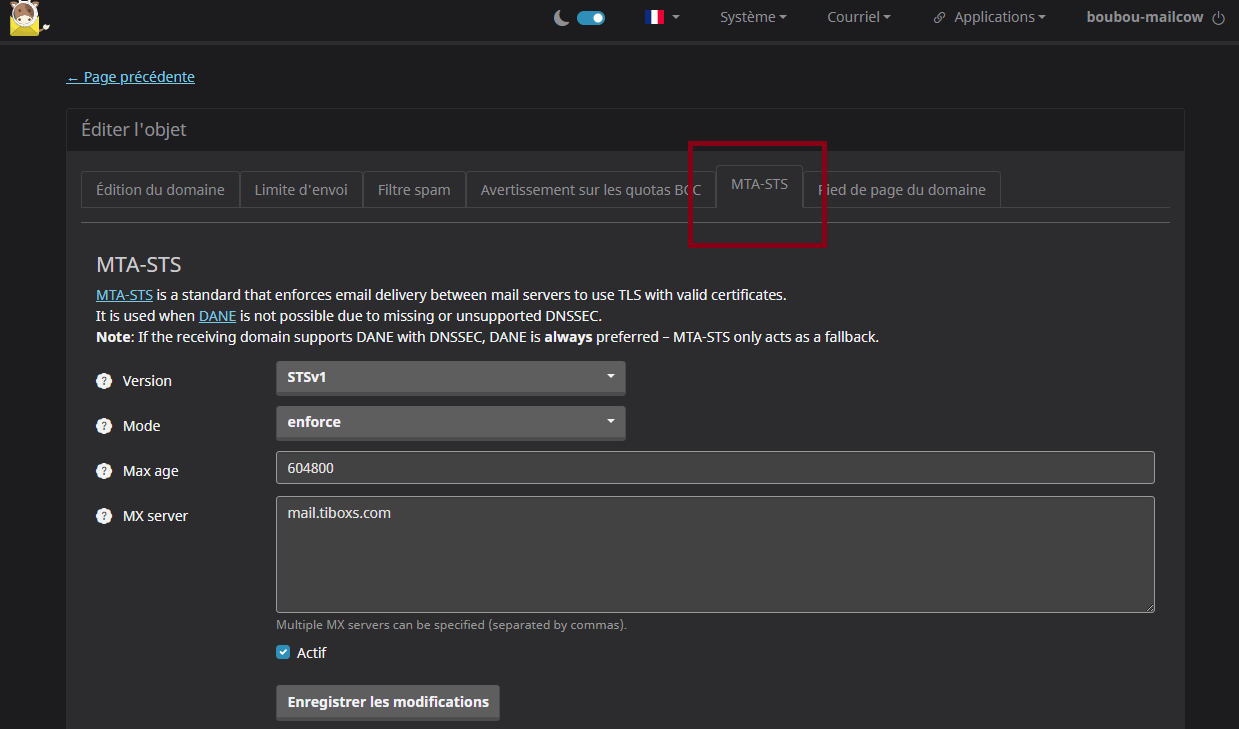Click the help icon beside Max age

104,471
